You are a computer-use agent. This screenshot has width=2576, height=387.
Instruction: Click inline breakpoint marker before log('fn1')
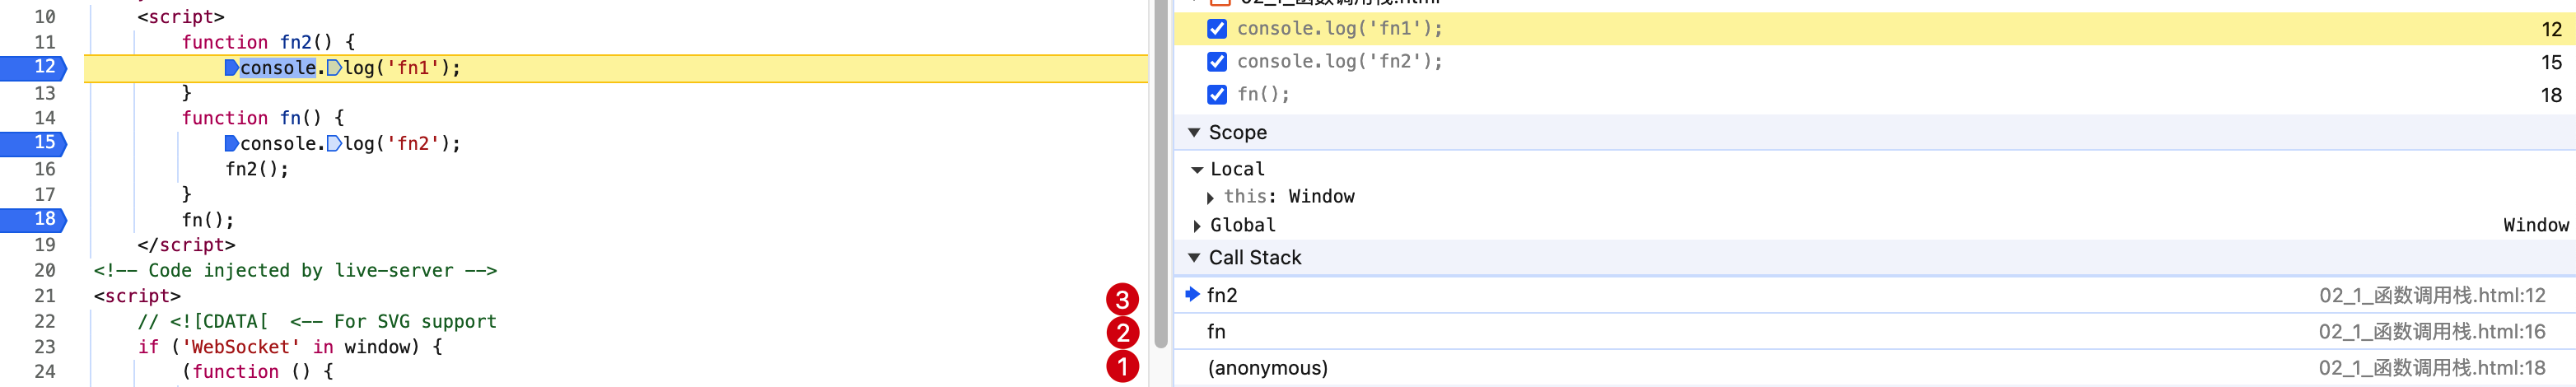pos(334,68)
